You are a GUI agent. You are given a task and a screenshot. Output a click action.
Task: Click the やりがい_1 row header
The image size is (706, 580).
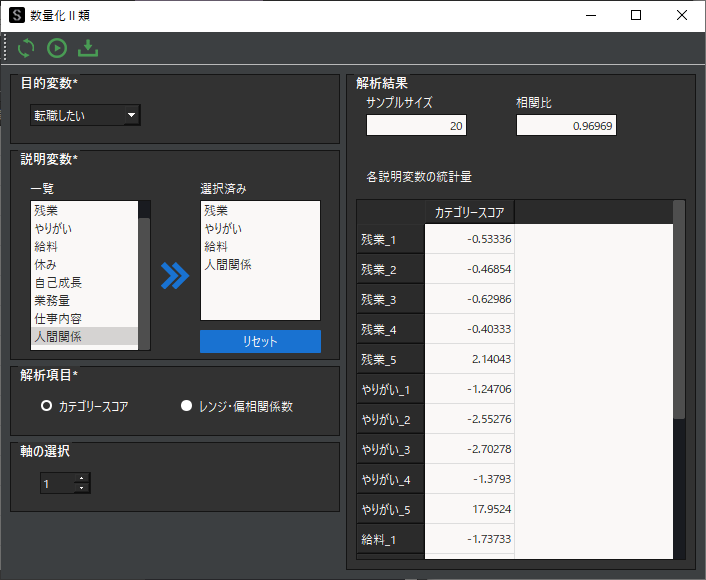coord(390,389)
